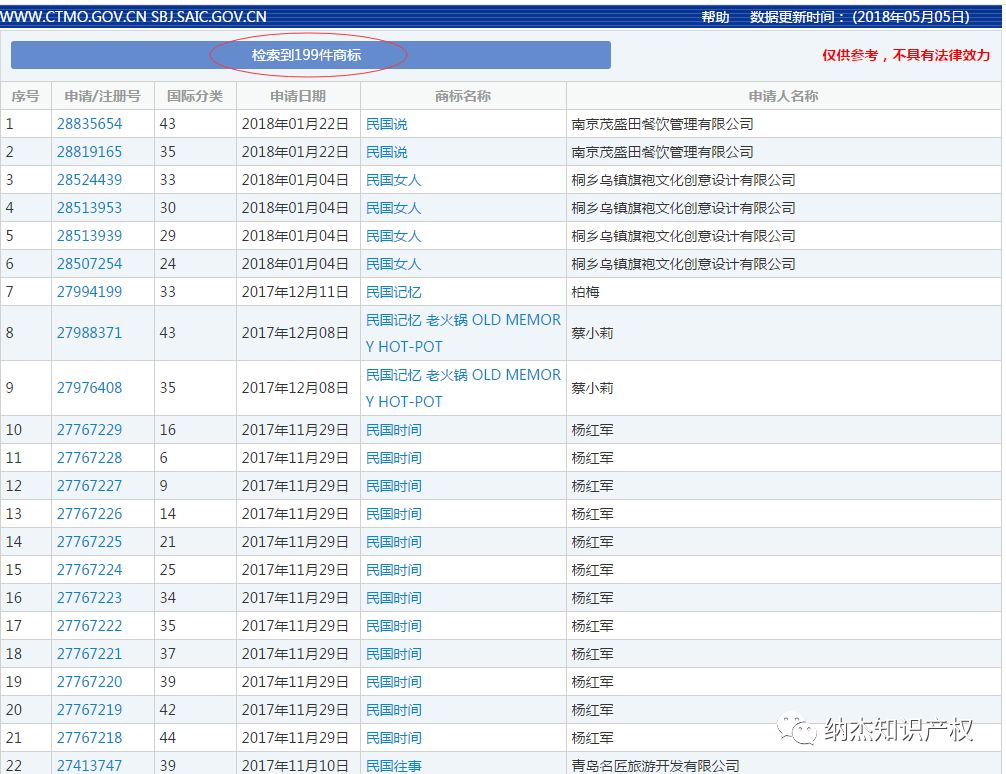This screenshot has width=1006, height=774.
Task: Click the 帮助 help link
Action: 715,17
